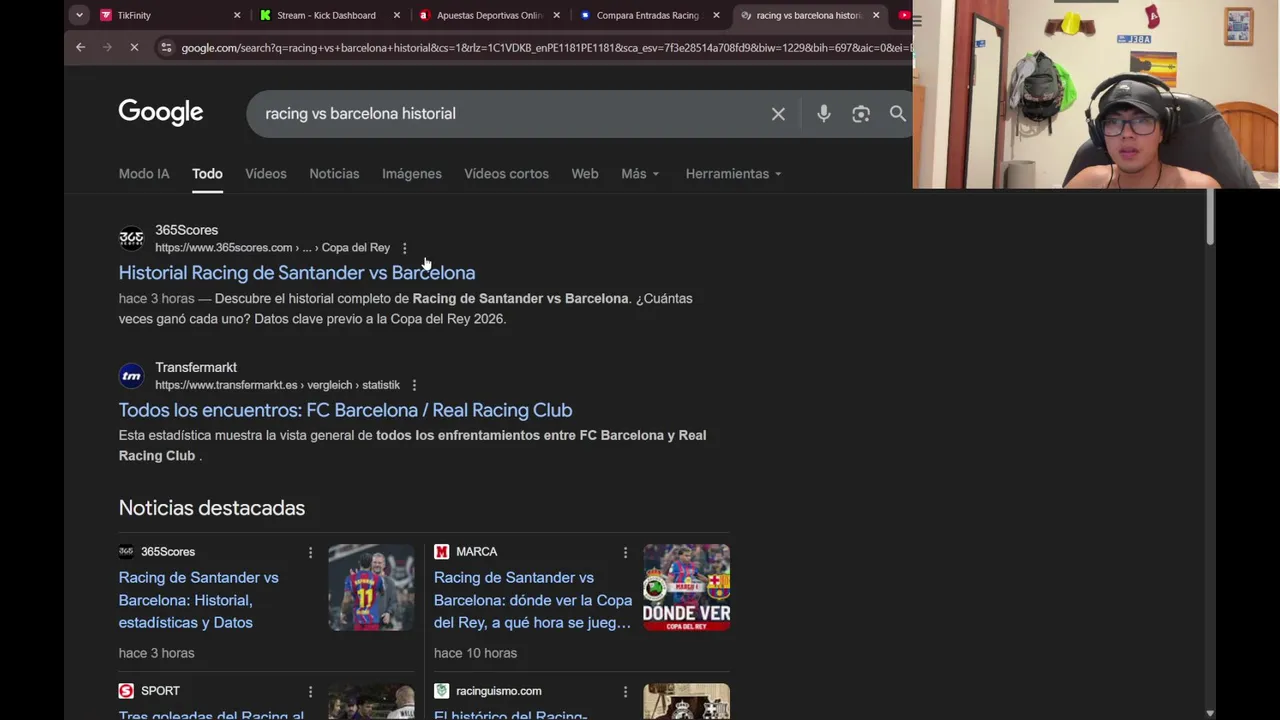Open 365Scores result options menu

404,248
